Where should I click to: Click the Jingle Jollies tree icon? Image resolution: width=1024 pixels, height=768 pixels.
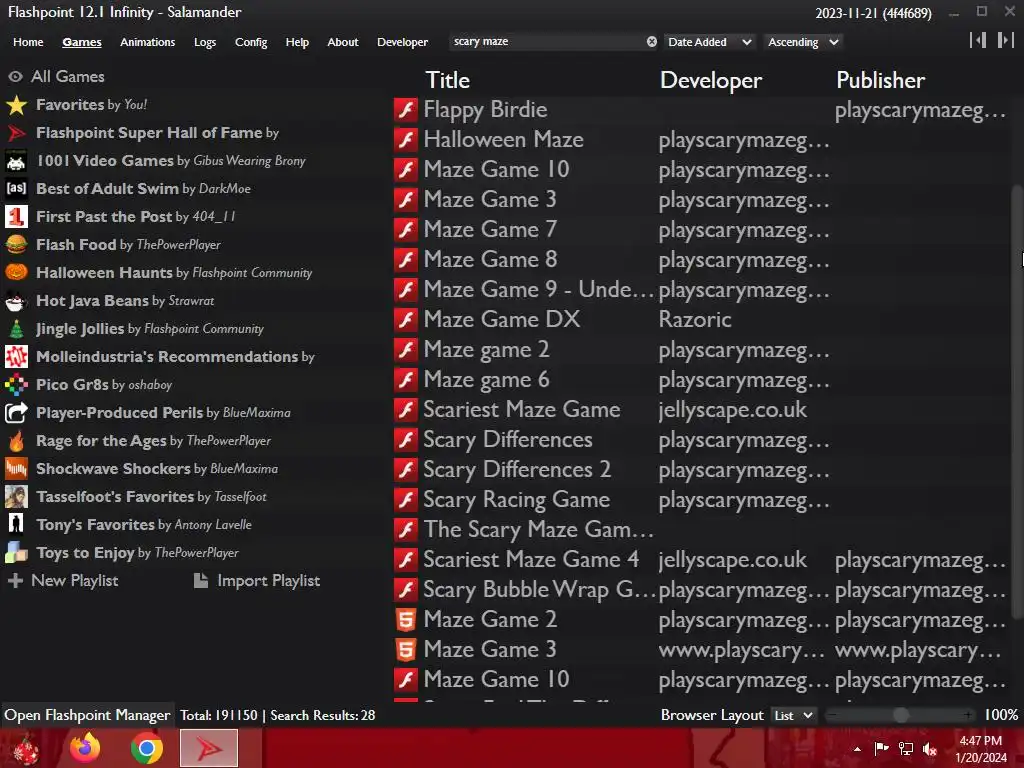(16, 328)
